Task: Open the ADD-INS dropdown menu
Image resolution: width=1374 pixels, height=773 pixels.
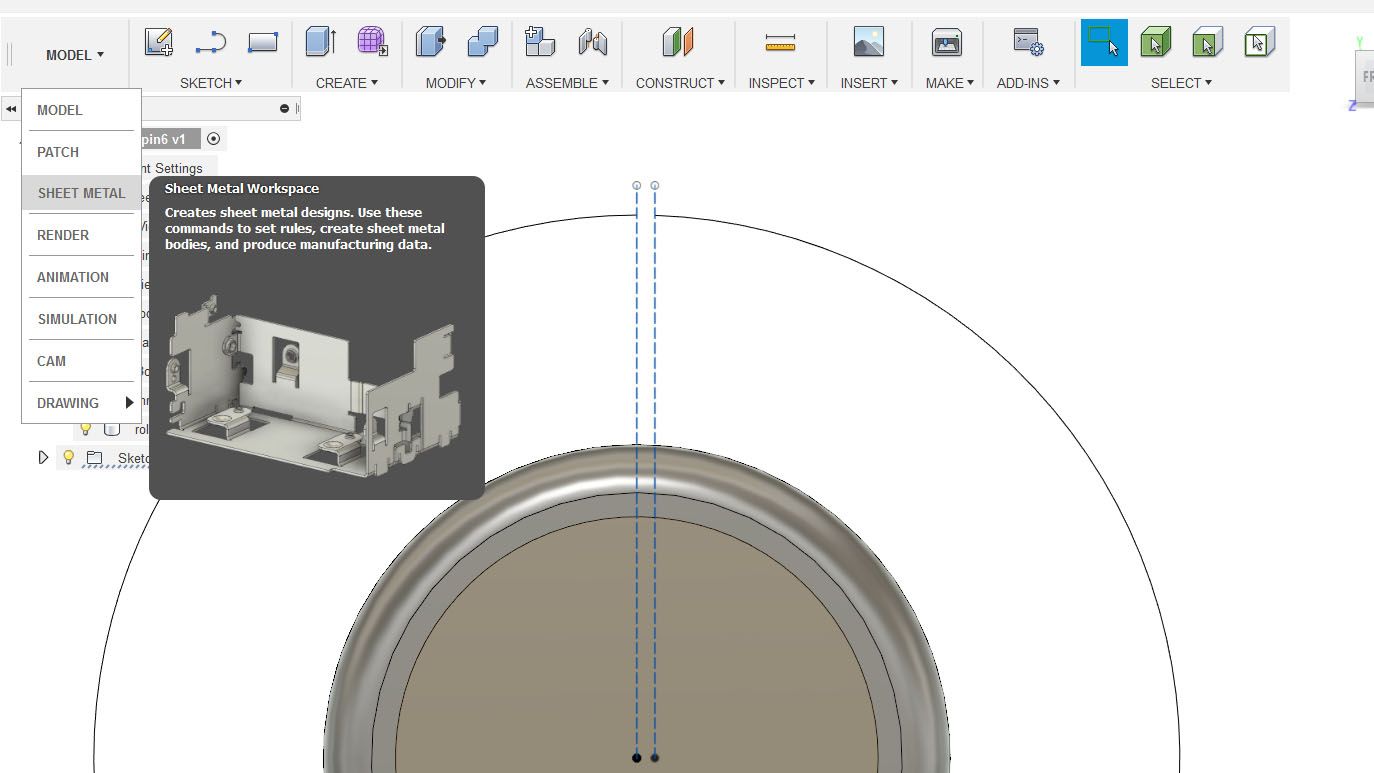Action: 1028,83
